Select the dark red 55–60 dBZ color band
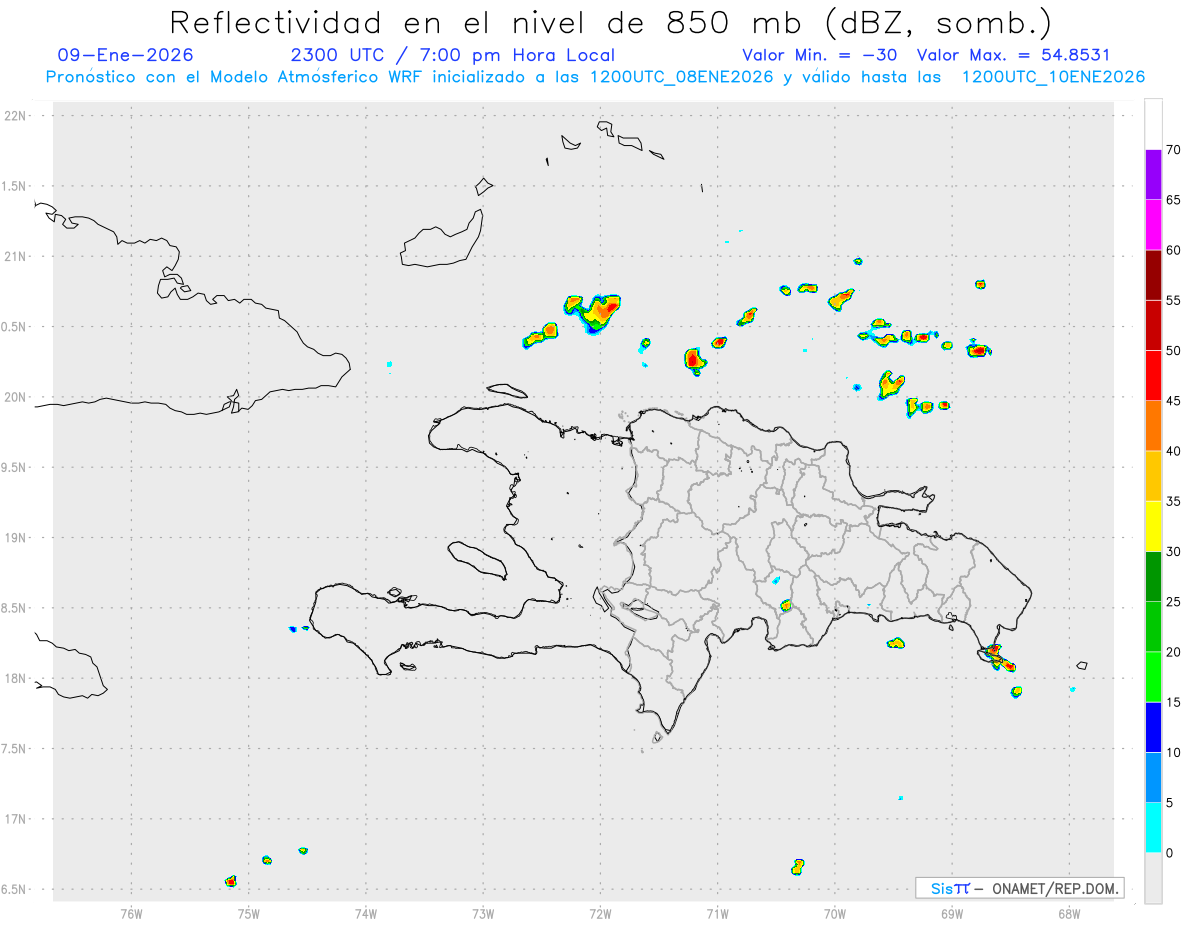1200x927 pixels. (1153, 275)
